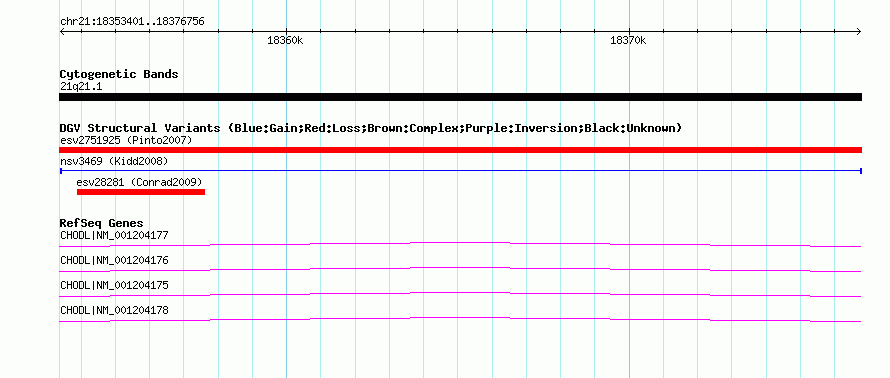The width and height of the screenshot is (890, 378).
Task: Click the magenta line under CHODL|NM_001204177
Action: 460,244
